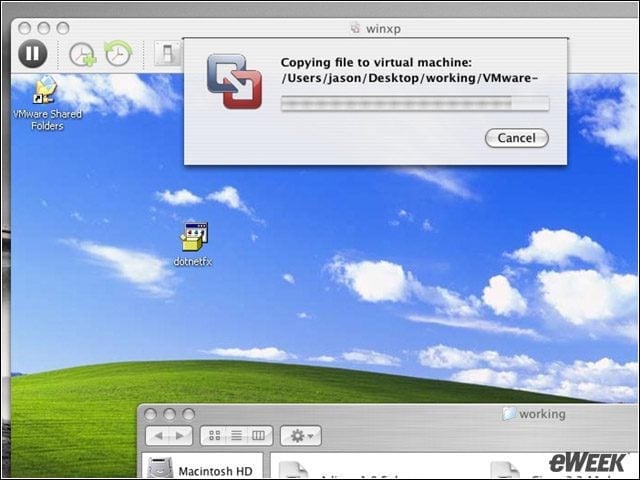Open the Finder gear action menu
This screenshot has height=480, width=640.
[301, 436]
